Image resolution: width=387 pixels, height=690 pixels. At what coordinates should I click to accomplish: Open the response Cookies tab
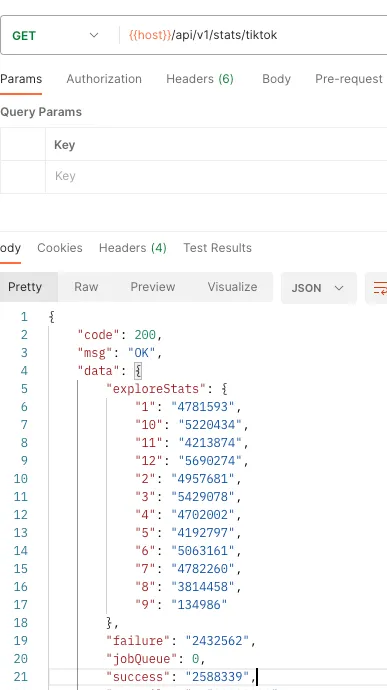[x=60, y=248]
